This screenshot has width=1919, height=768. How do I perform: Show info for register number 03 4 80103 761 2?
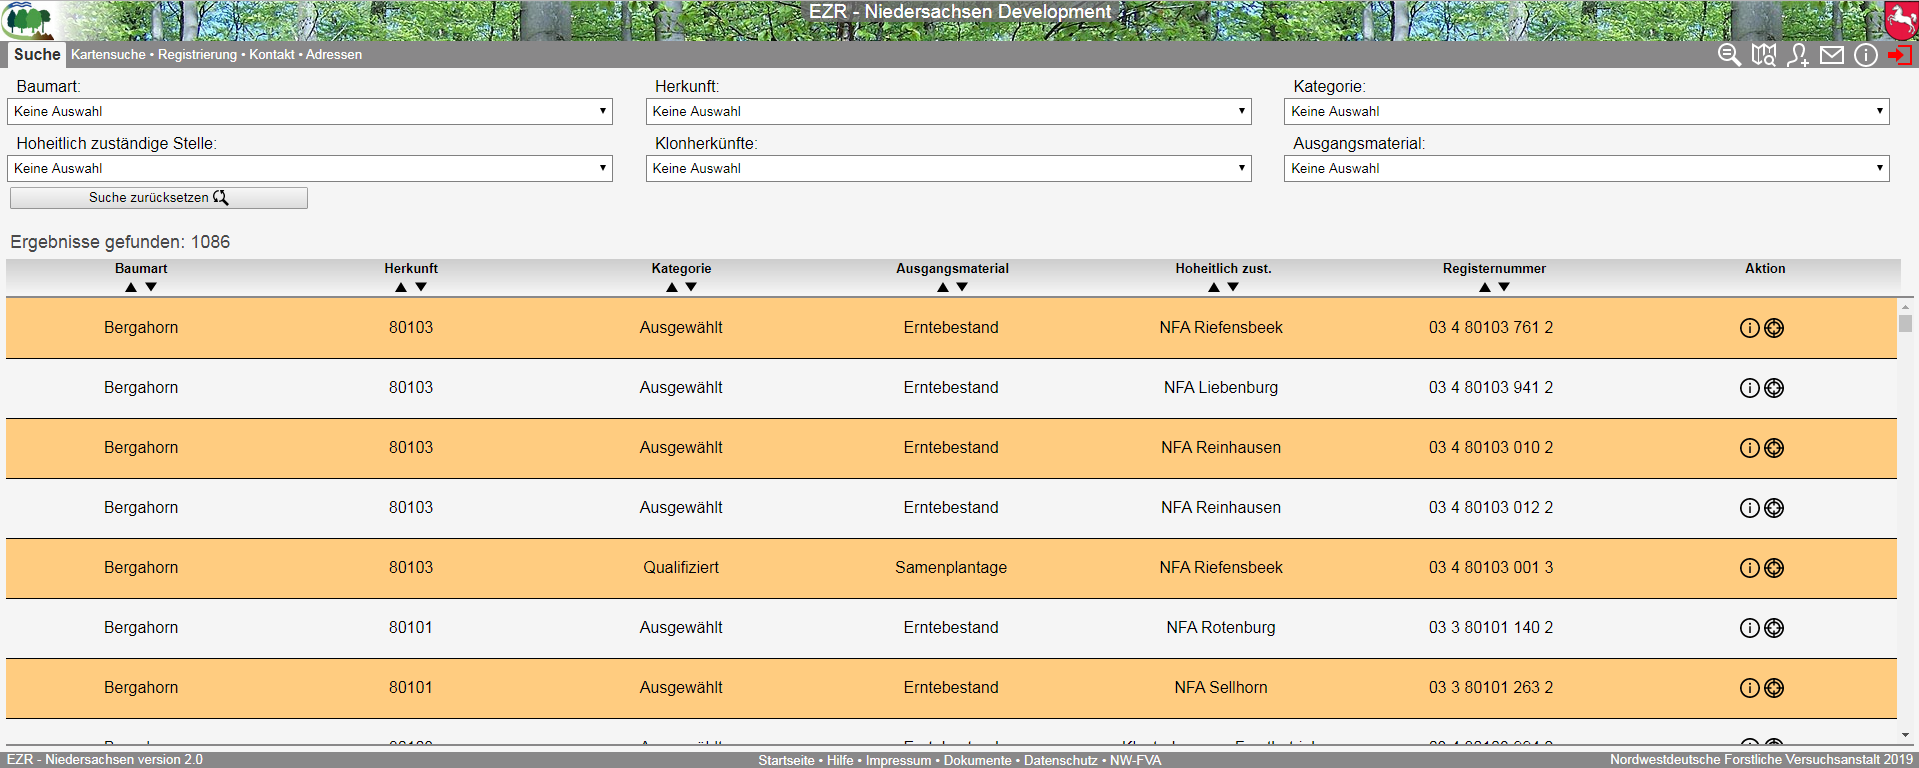1749,328
